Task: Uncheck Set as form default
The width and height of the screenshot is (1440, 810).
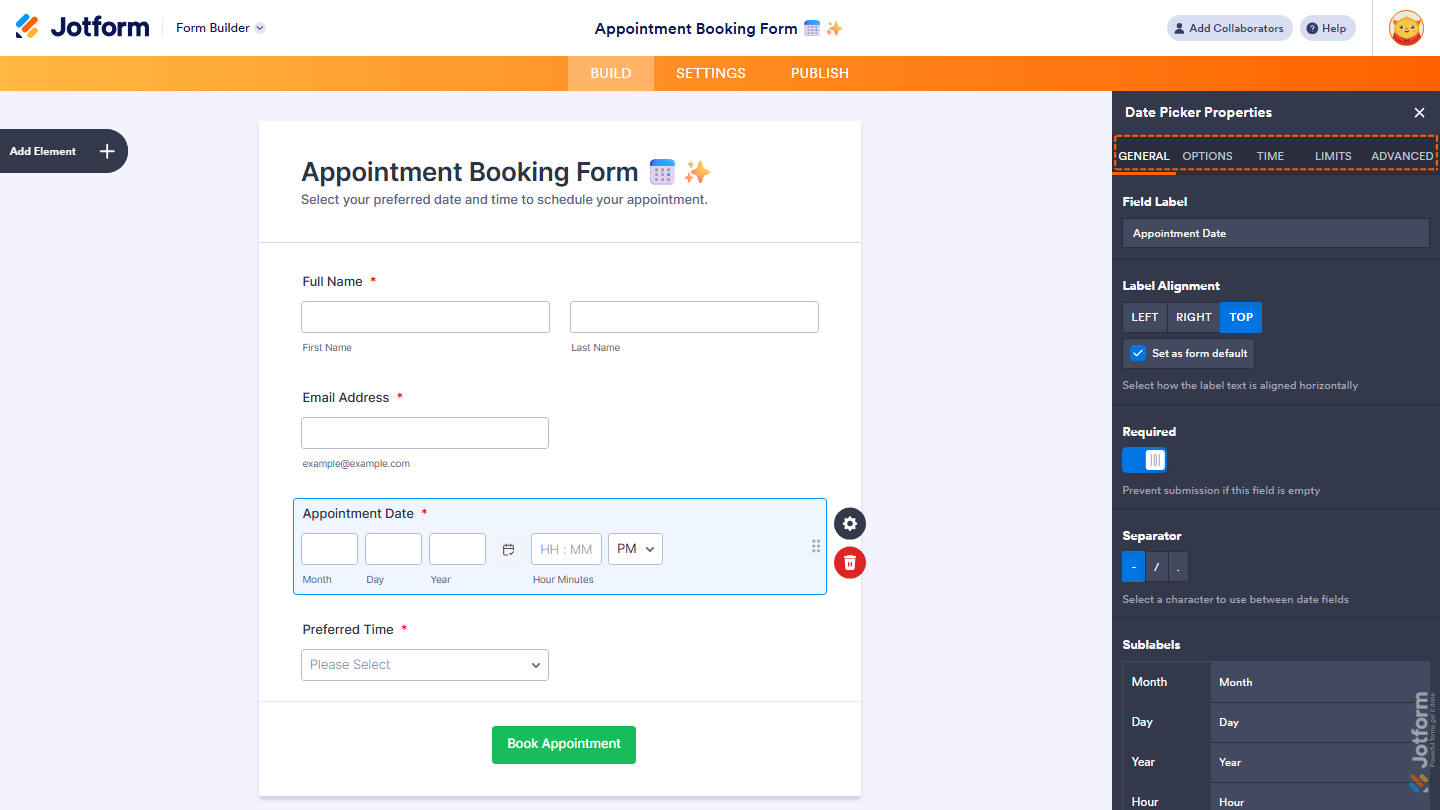Action: coord(1137,353)
